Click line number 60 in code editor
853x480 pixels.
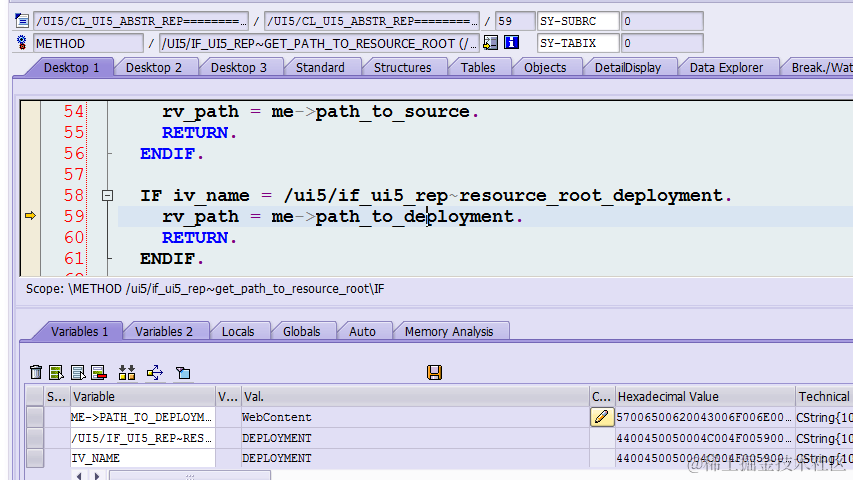[74, 237]
